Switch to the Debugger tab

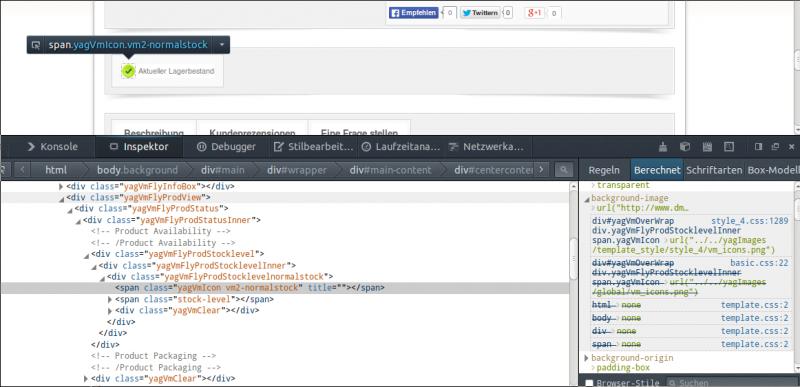coord(226,147)
